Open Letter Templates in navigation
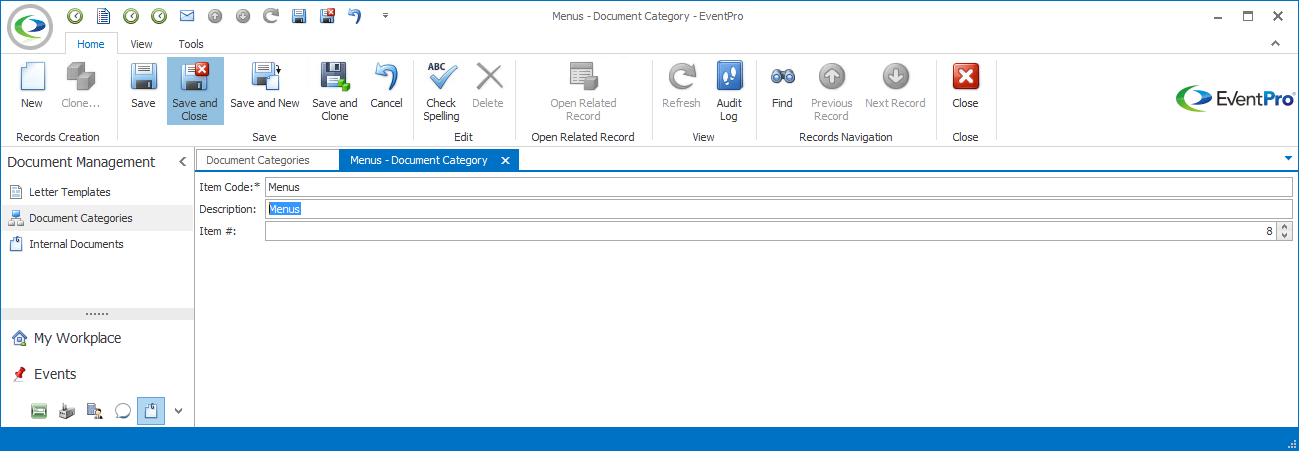This screenshot has width=1299, height=451. tap(97, 192)
